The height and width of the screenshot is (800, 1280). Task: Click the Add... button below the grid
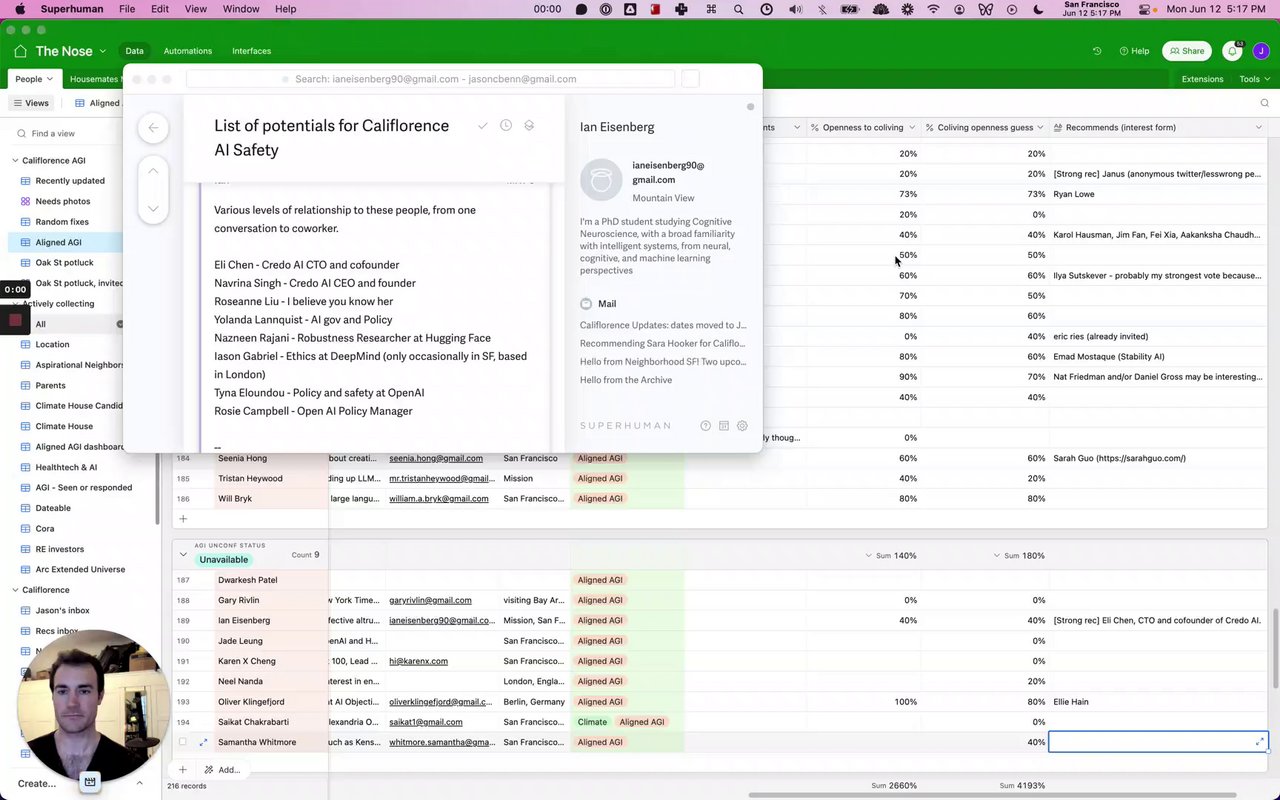tap(222, 769)
